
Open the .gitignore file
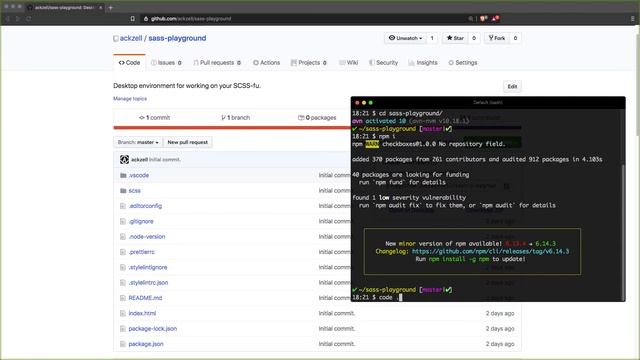coord(141,221)
